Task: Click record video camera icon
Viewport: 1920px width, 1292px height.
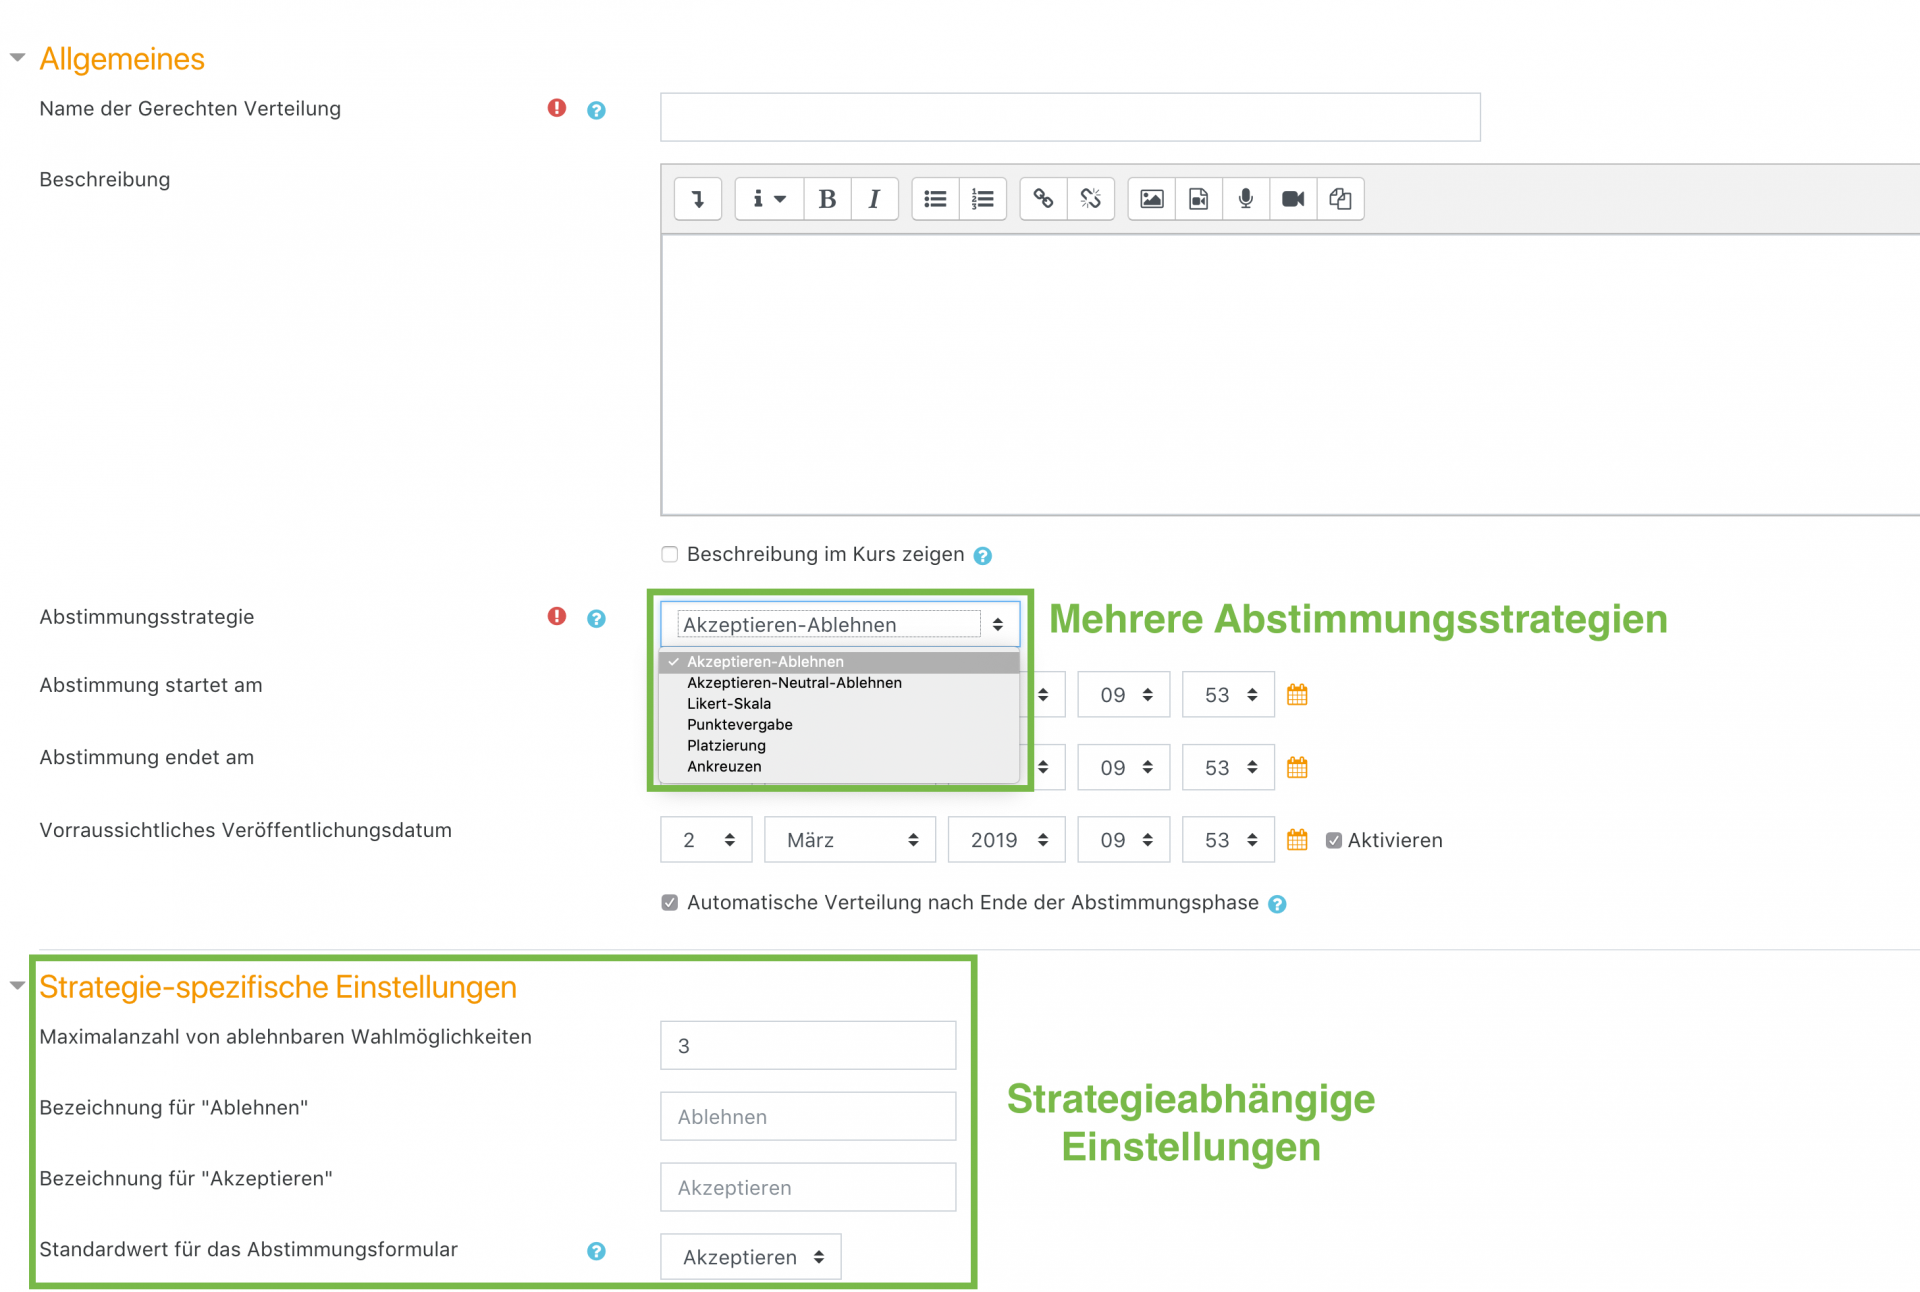Action: (x=1292, y=199)
